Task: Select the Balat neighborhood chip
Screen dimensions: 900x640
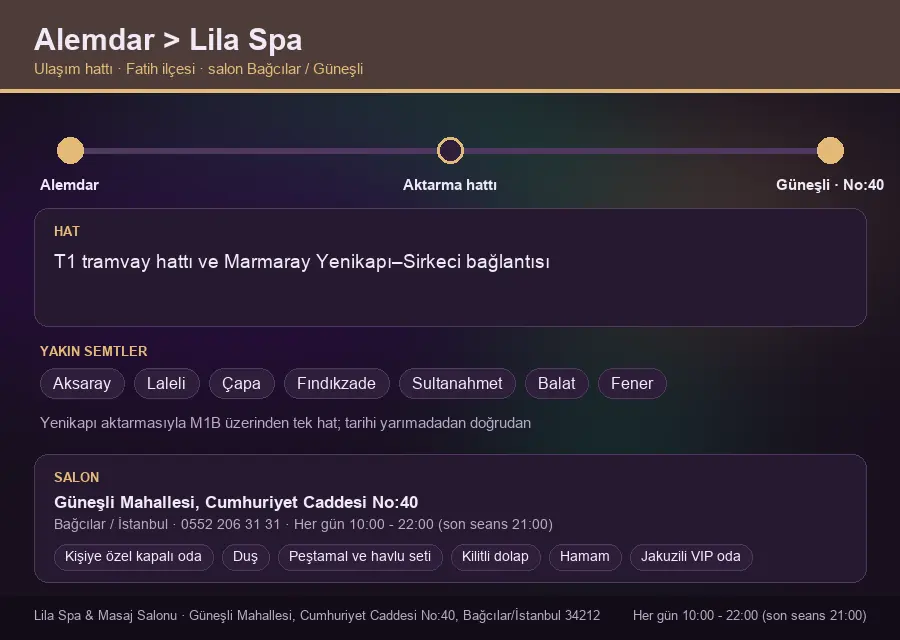Action: [x=557, y=383]
